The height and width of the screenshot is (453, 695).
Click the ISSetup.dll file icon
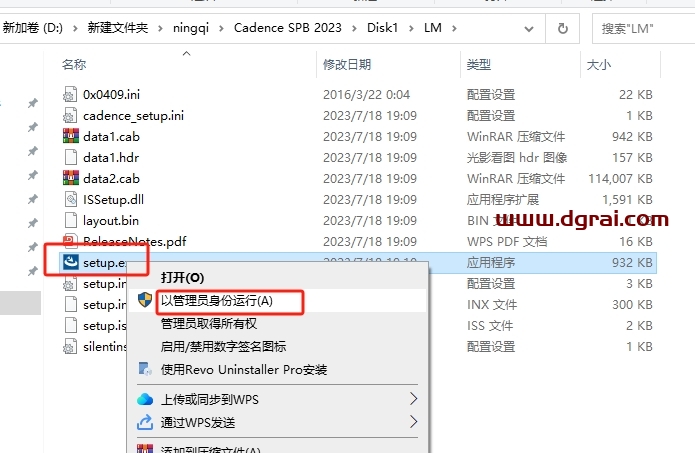point(70,199)
